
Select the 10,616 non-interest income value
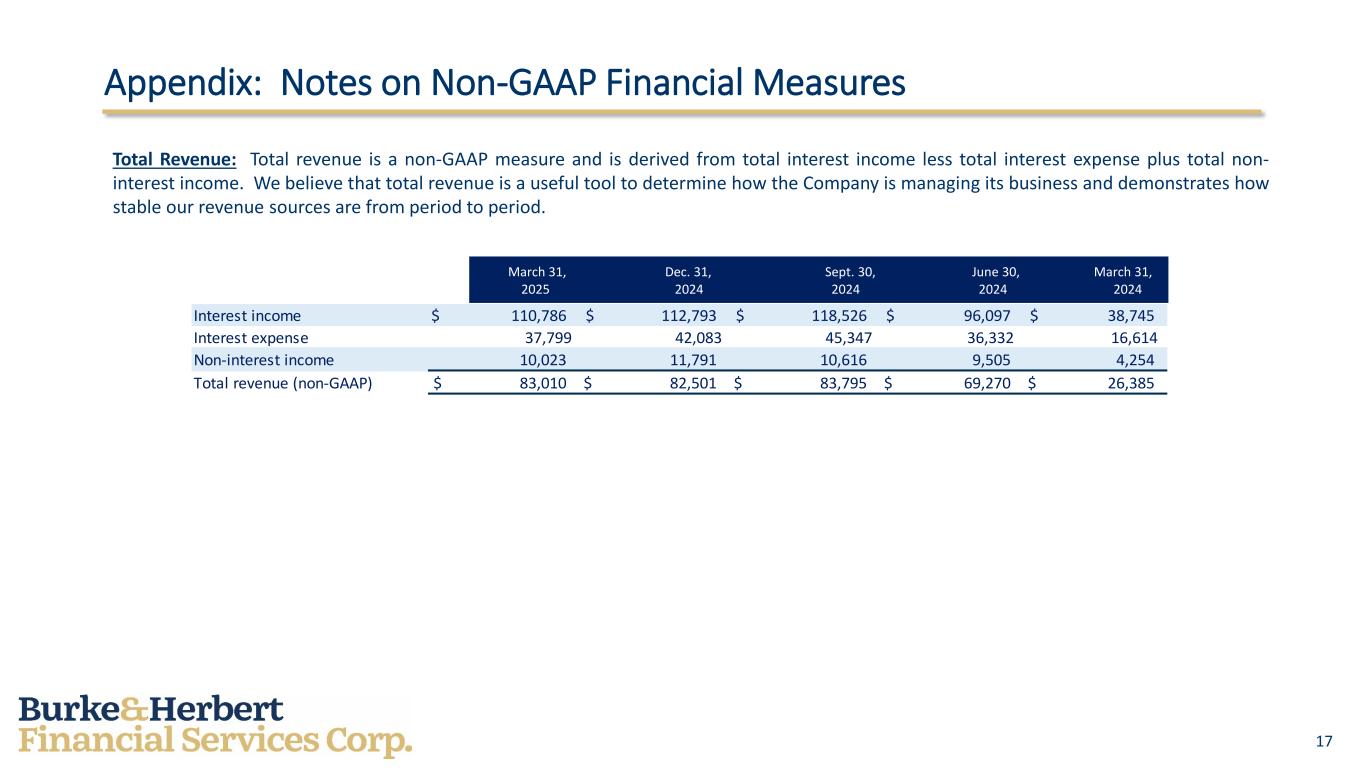point(843,360)
